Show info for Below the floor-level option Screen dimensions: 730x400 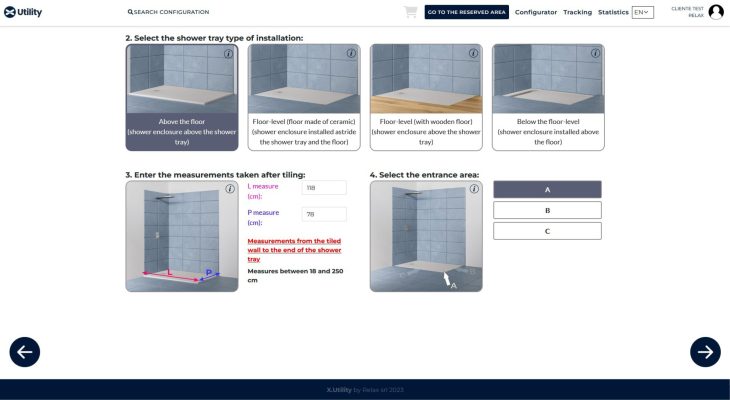[596, 53]
